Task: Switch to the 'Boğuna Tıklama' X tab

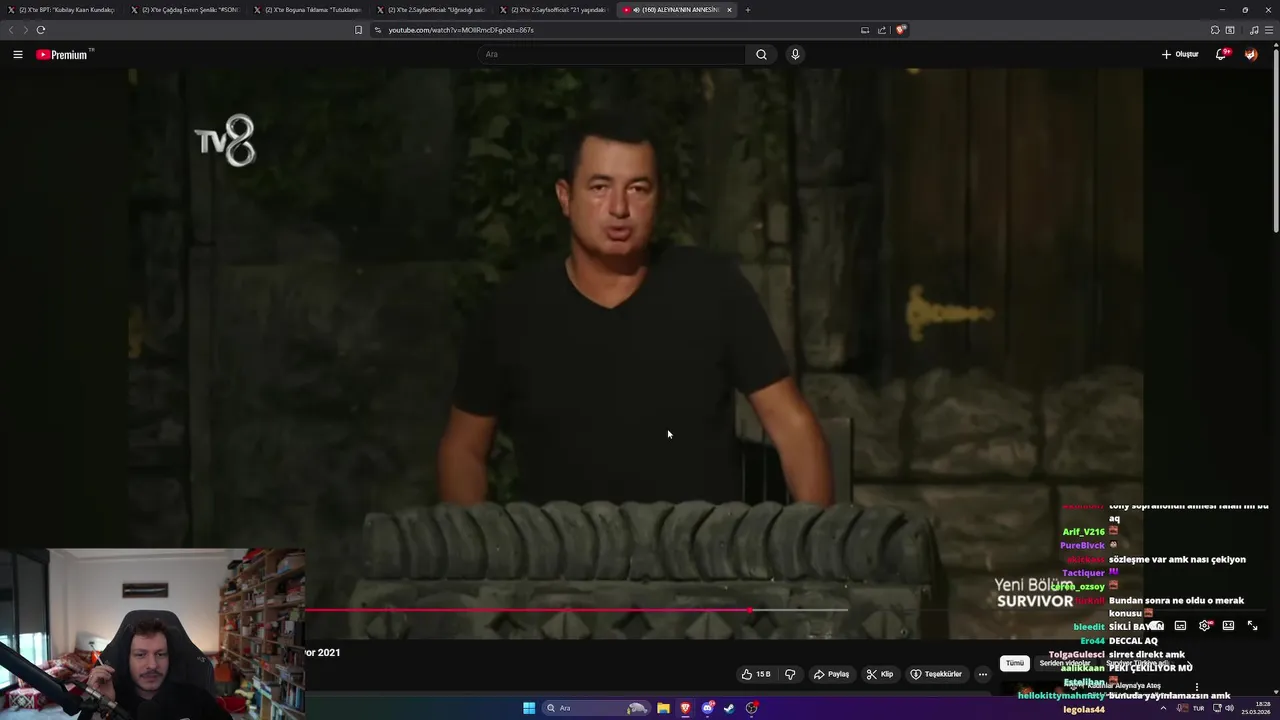Action: click(309, 10)
